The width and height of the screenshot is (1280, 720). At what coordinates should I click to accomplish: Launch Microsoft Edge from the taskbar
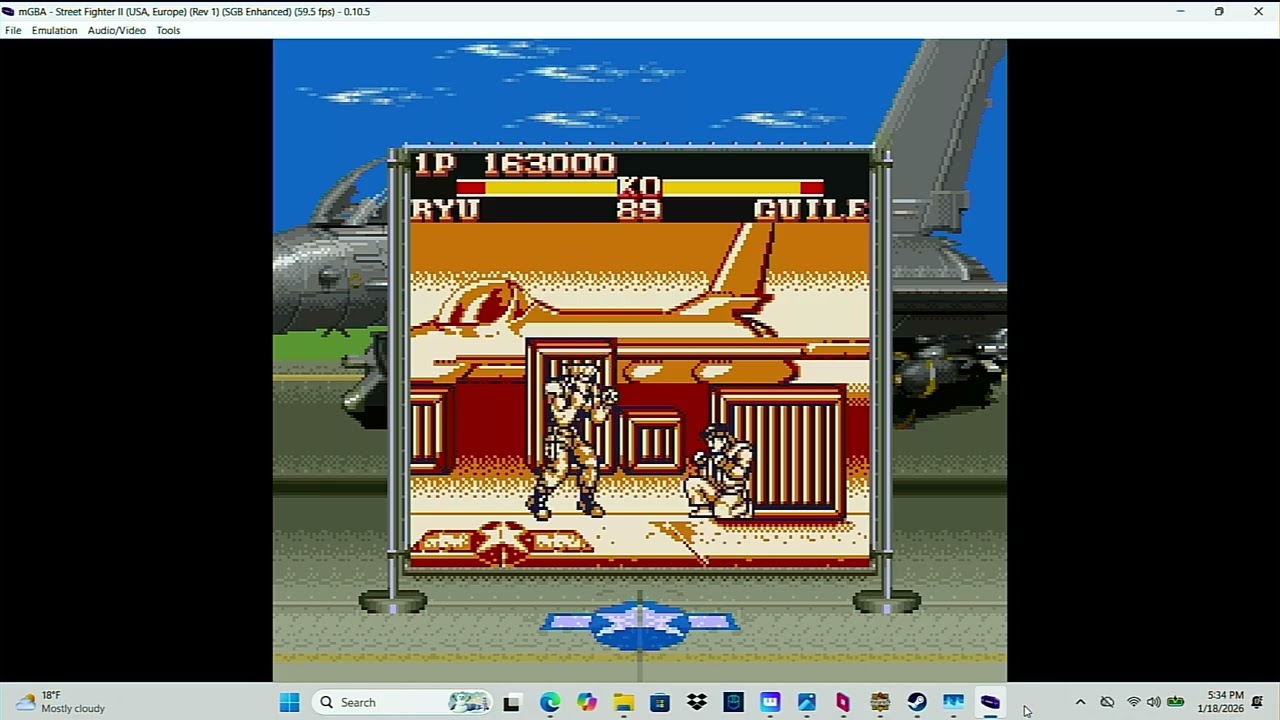pos(549,702)
